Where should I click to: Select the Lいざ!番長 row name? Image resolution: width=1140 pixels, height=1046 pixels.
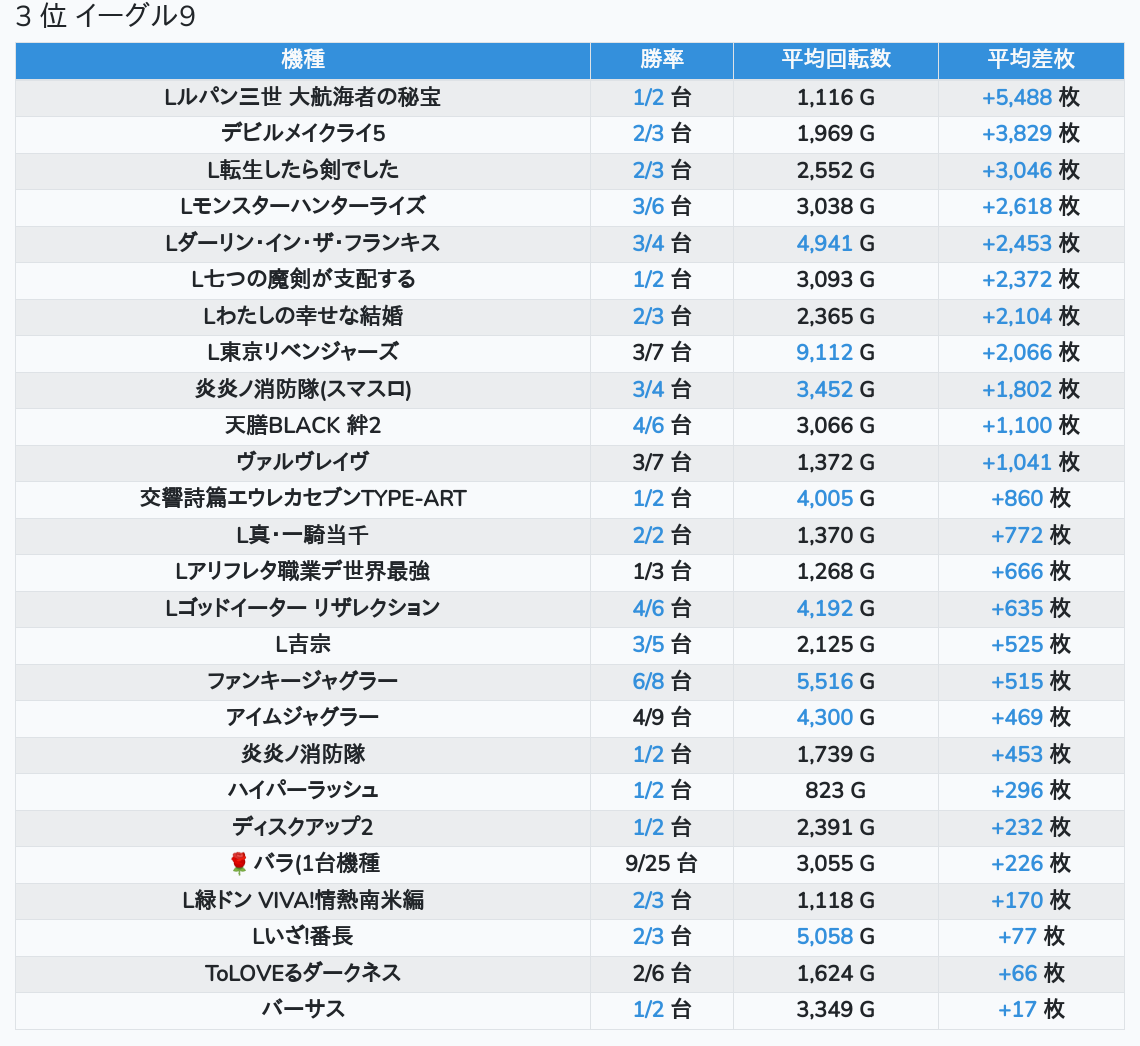pyautogui.click(x=302, y=936)
